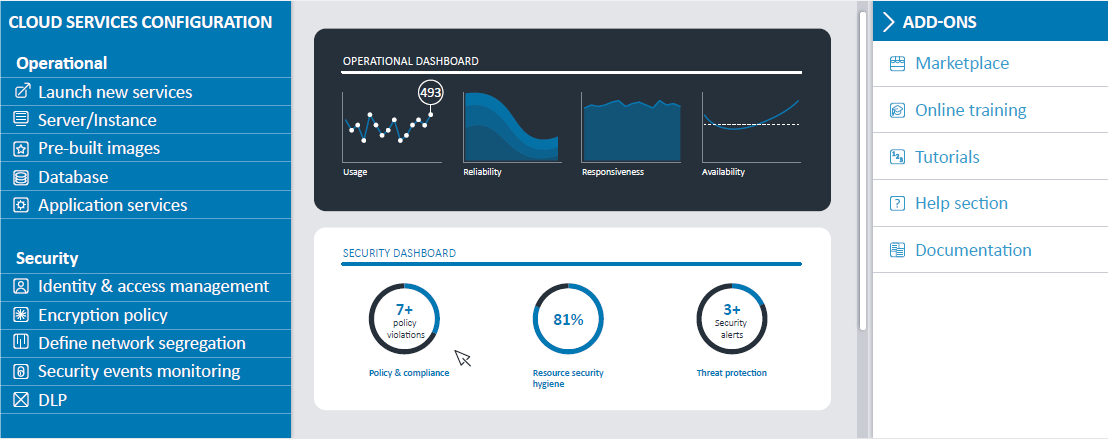Click the vertical scrollbar beside the dashboards
The height and width of the screenshot is (443, 1108).
pos(862,170)
